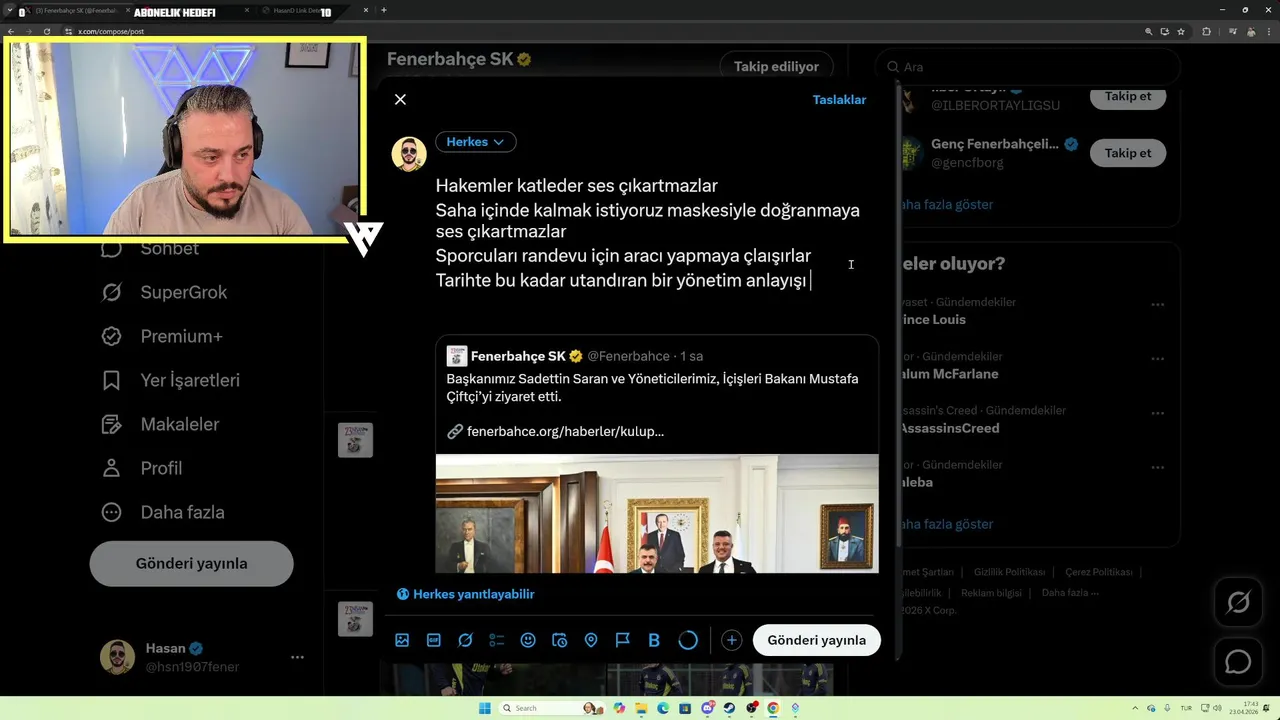This screenshot has height=720, width=1280.
Task: Close the compose post dialog
Action: tap(400, 99)
